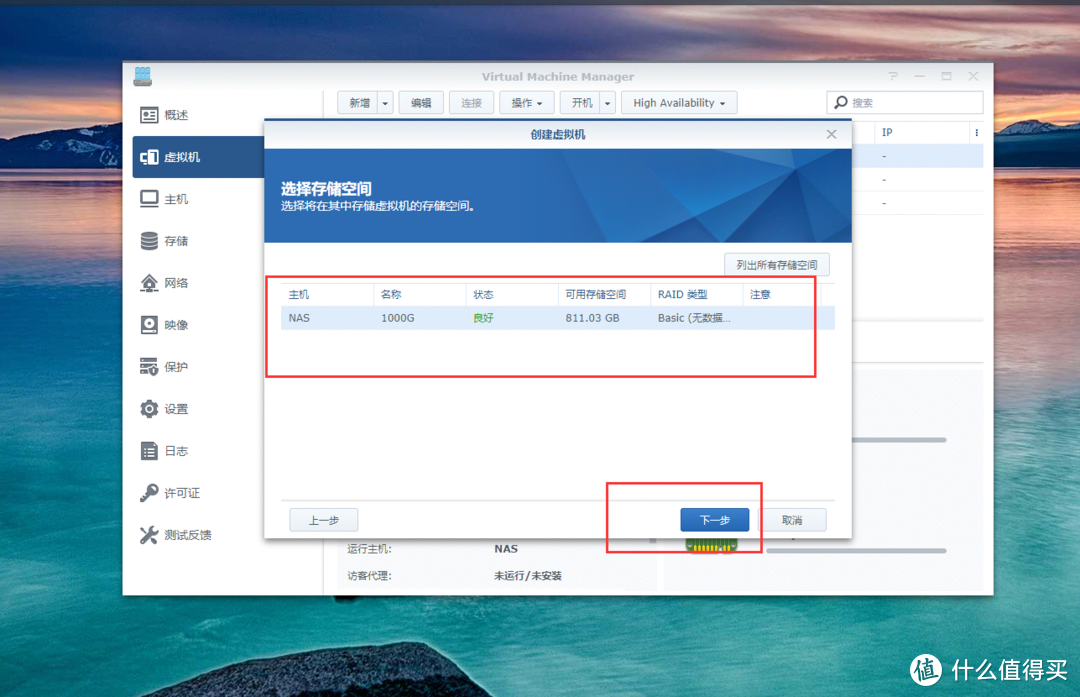Viewport: 1080px width, 697px height.
Task: Expand the 新增 dropdown arrow
Action: pyautogui.click(x=385, y=103)
